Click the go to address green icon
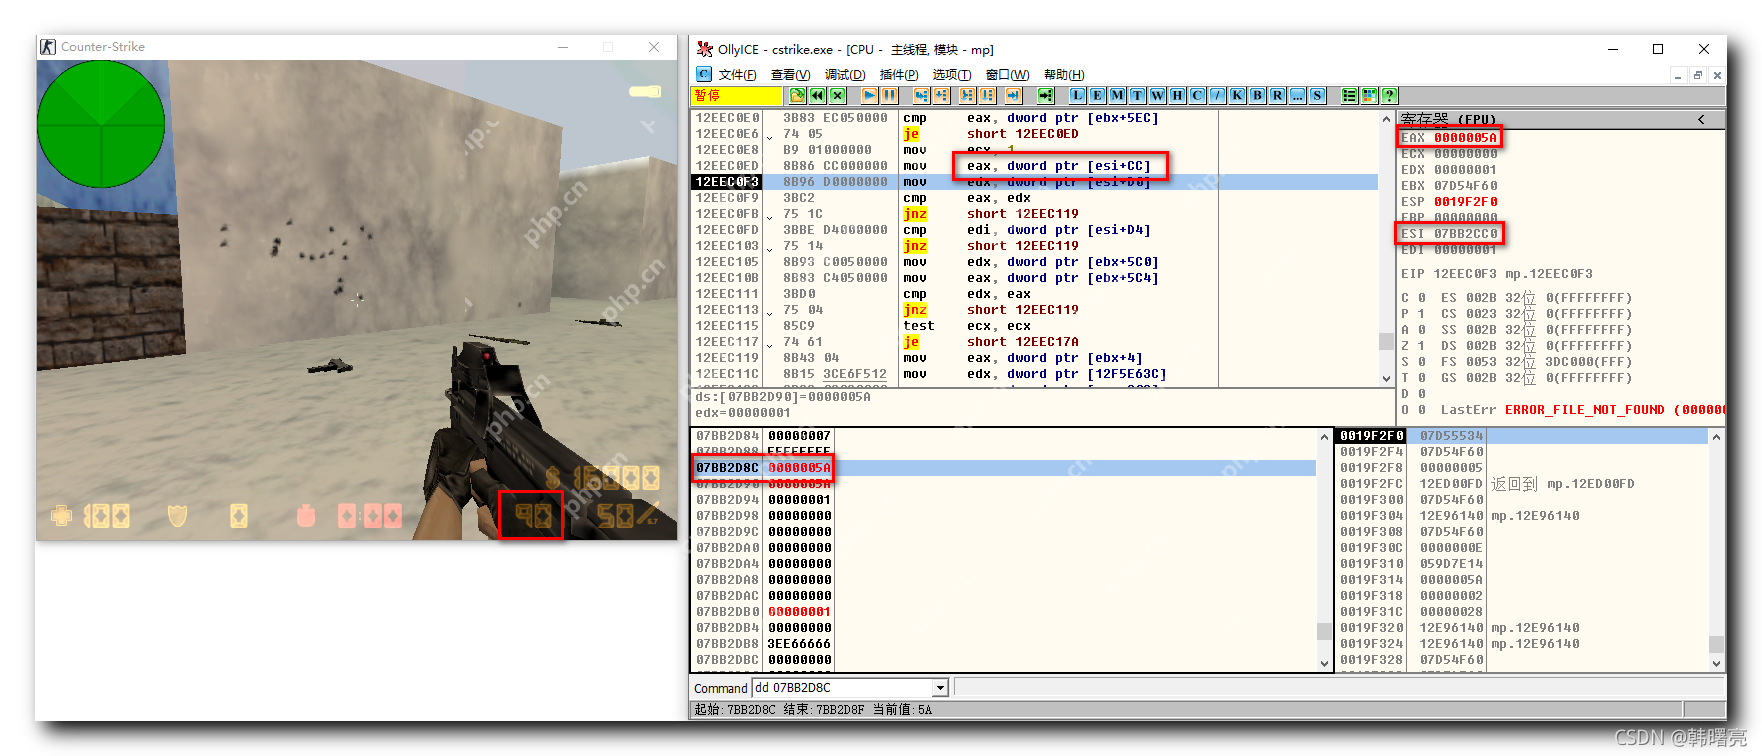The height and width of the screenshot is (756, 1762). [1045, 95]
